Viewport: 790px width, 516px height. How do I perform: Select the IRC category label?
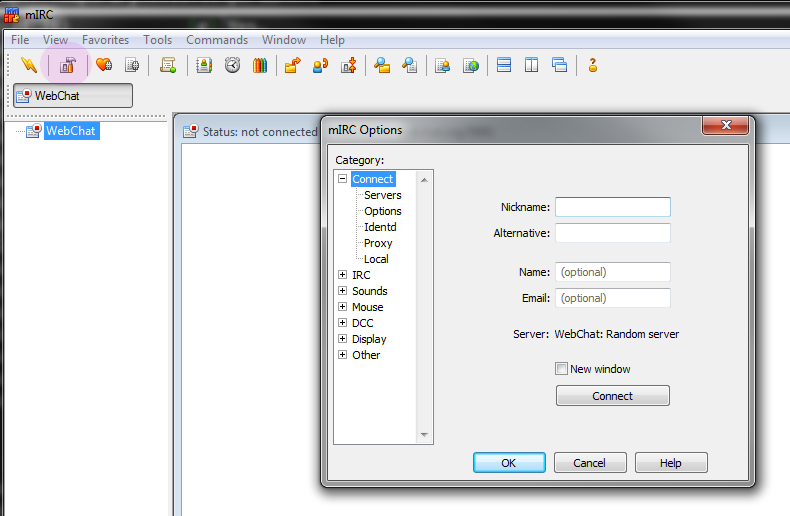[361, 275]
